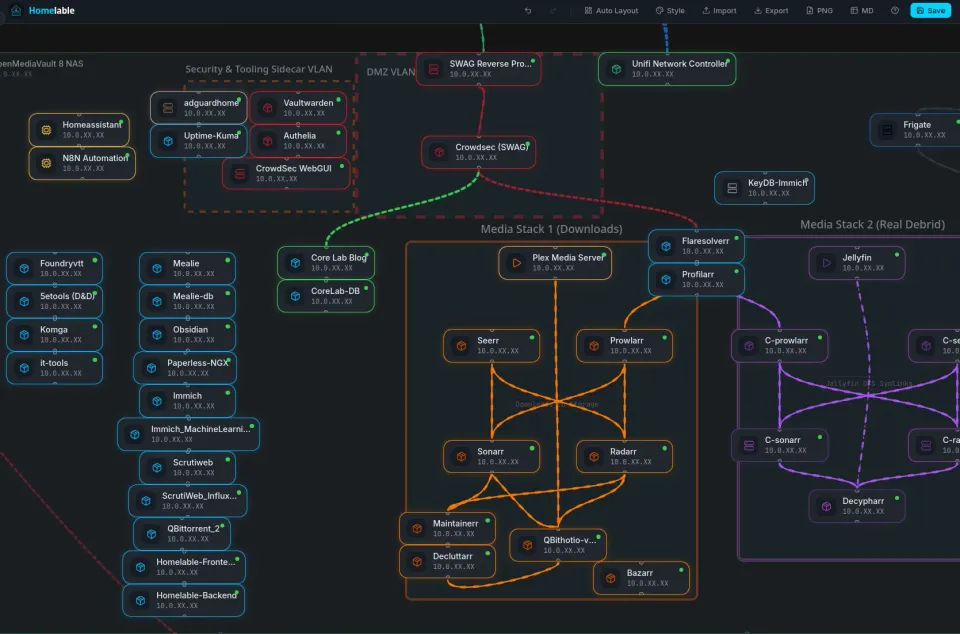Select the Komga node

tap(54, 334)
